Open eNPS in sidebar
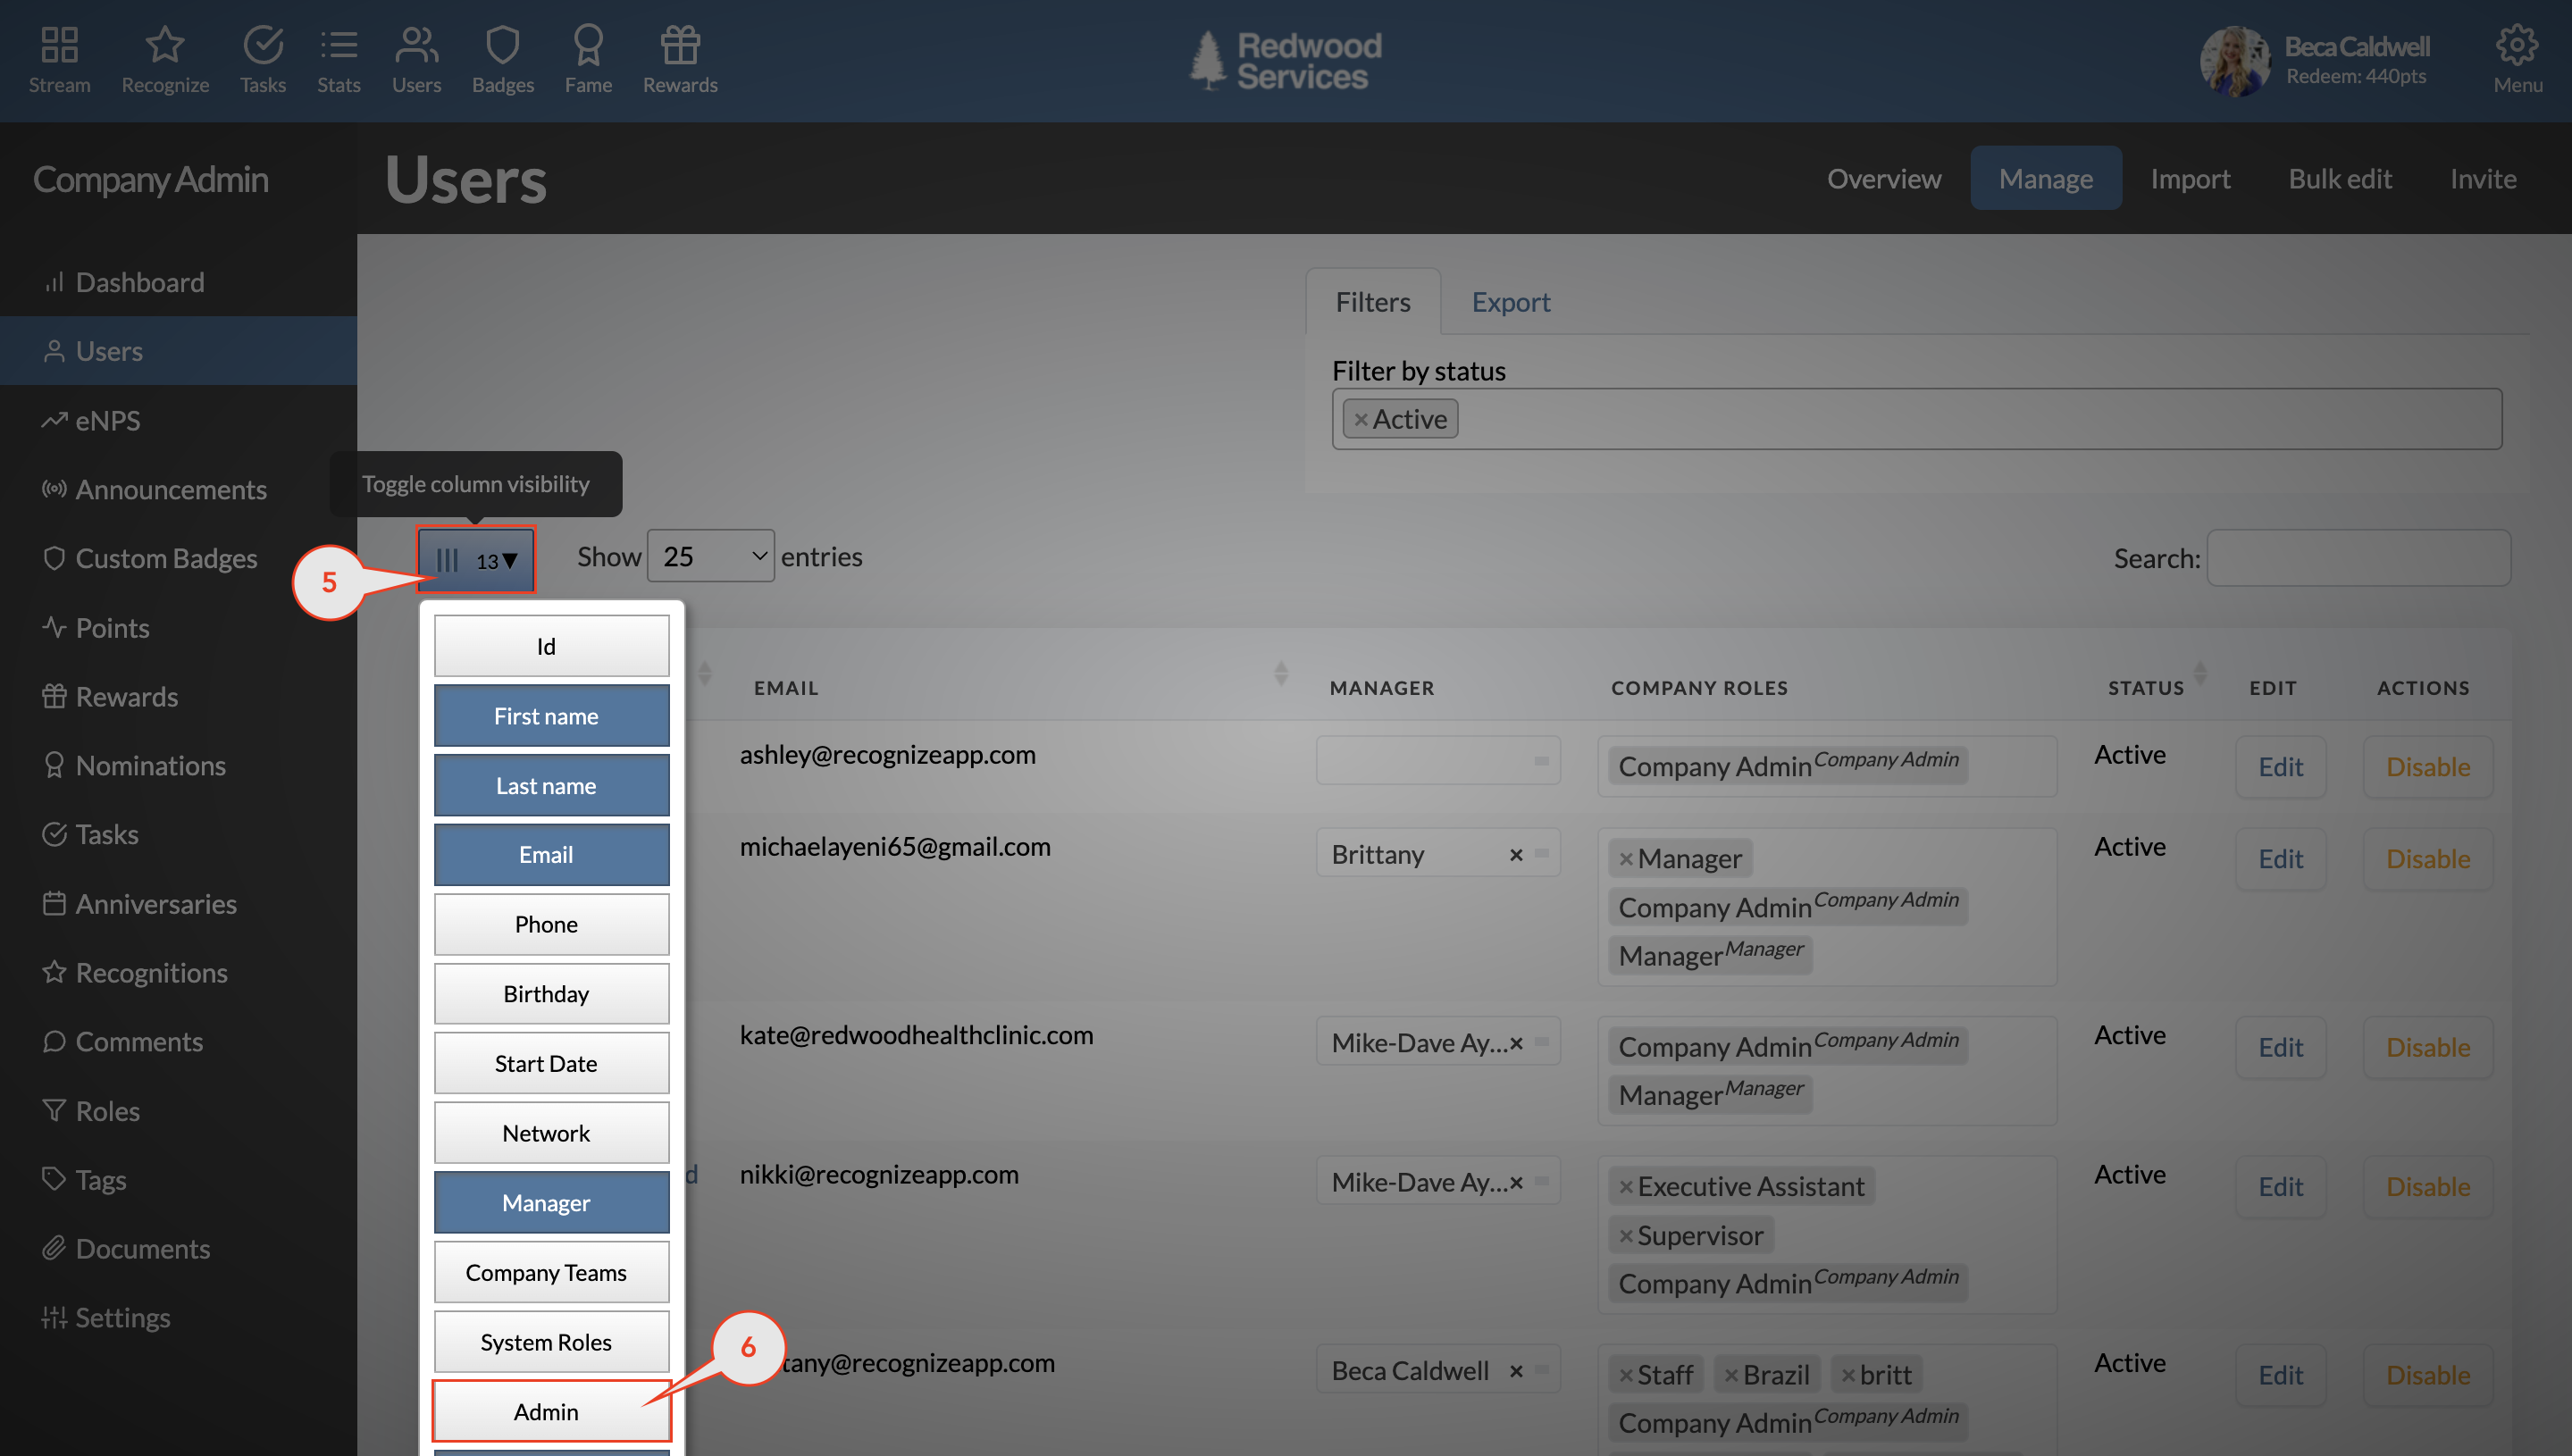 [x=178, y=420]
